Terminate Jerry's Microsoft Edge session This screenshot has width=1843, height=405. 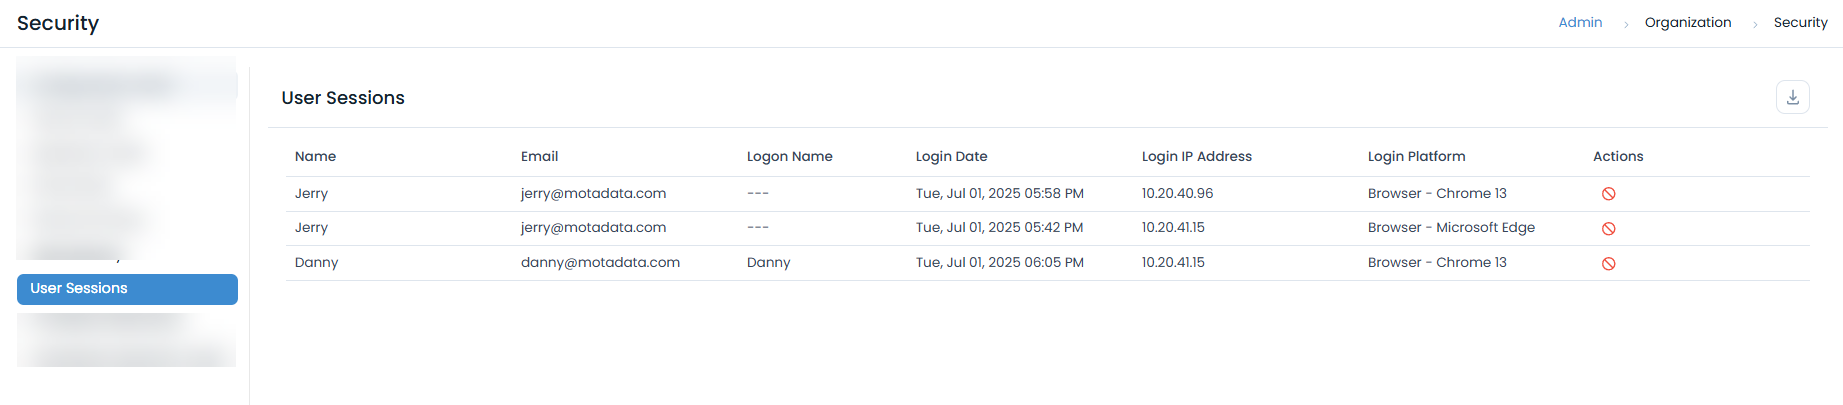1608,229
